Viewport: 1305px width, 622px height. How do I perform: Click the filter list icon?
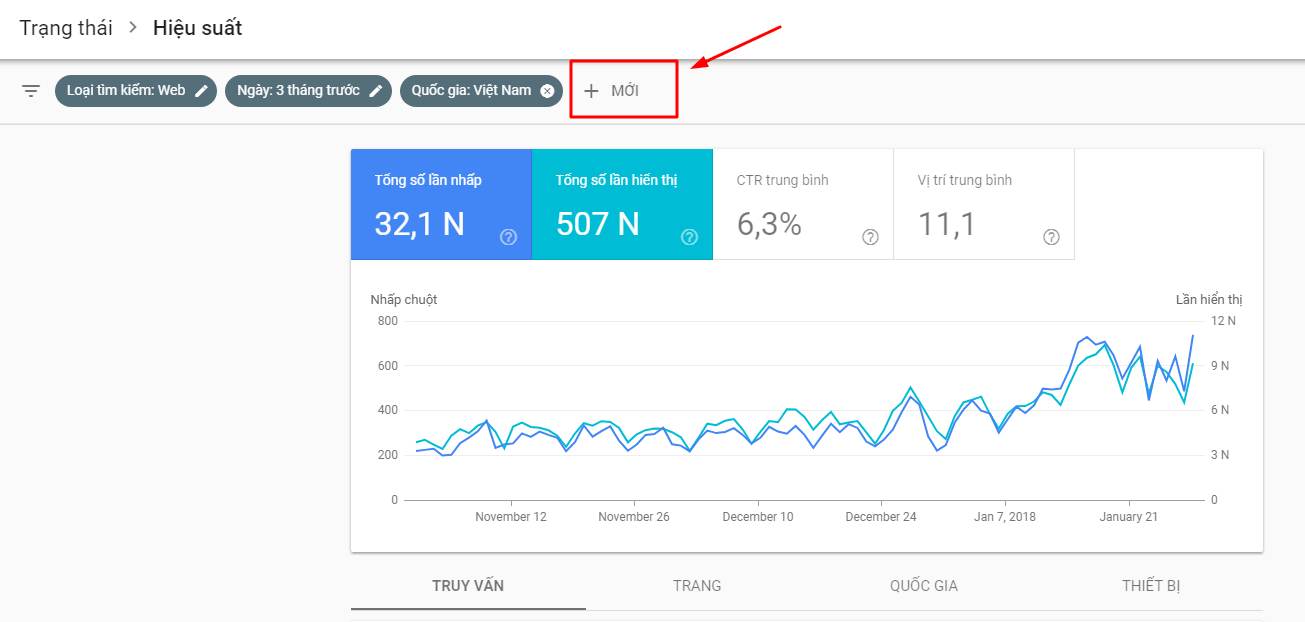tap(31, 91)
